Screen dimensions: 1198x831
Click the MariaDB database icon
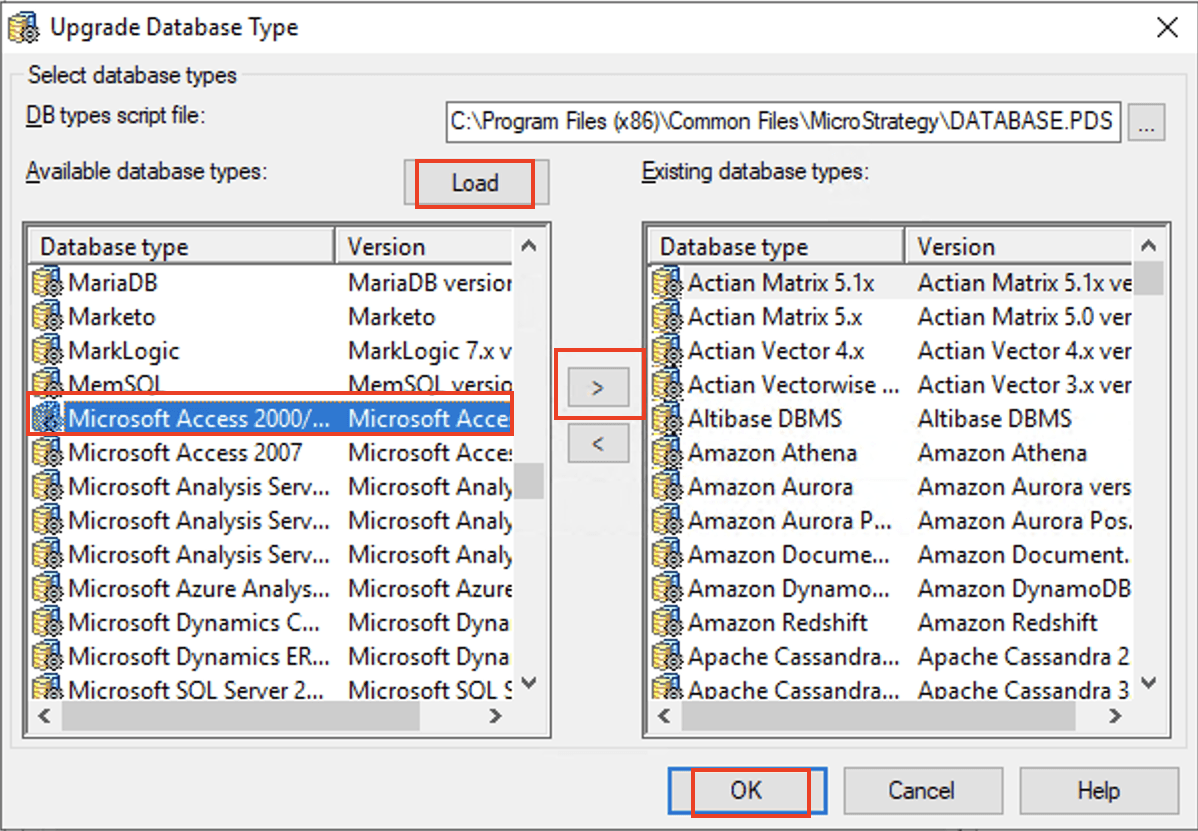pyautogui.click(x=47, y=283)
